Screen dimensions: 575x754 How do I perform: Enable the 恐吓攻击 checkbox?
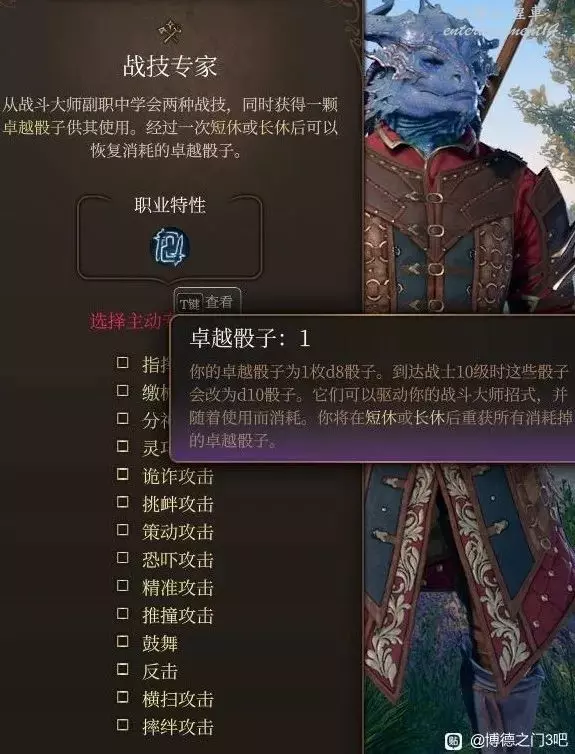pyautogui.click(x=123, y=558)
